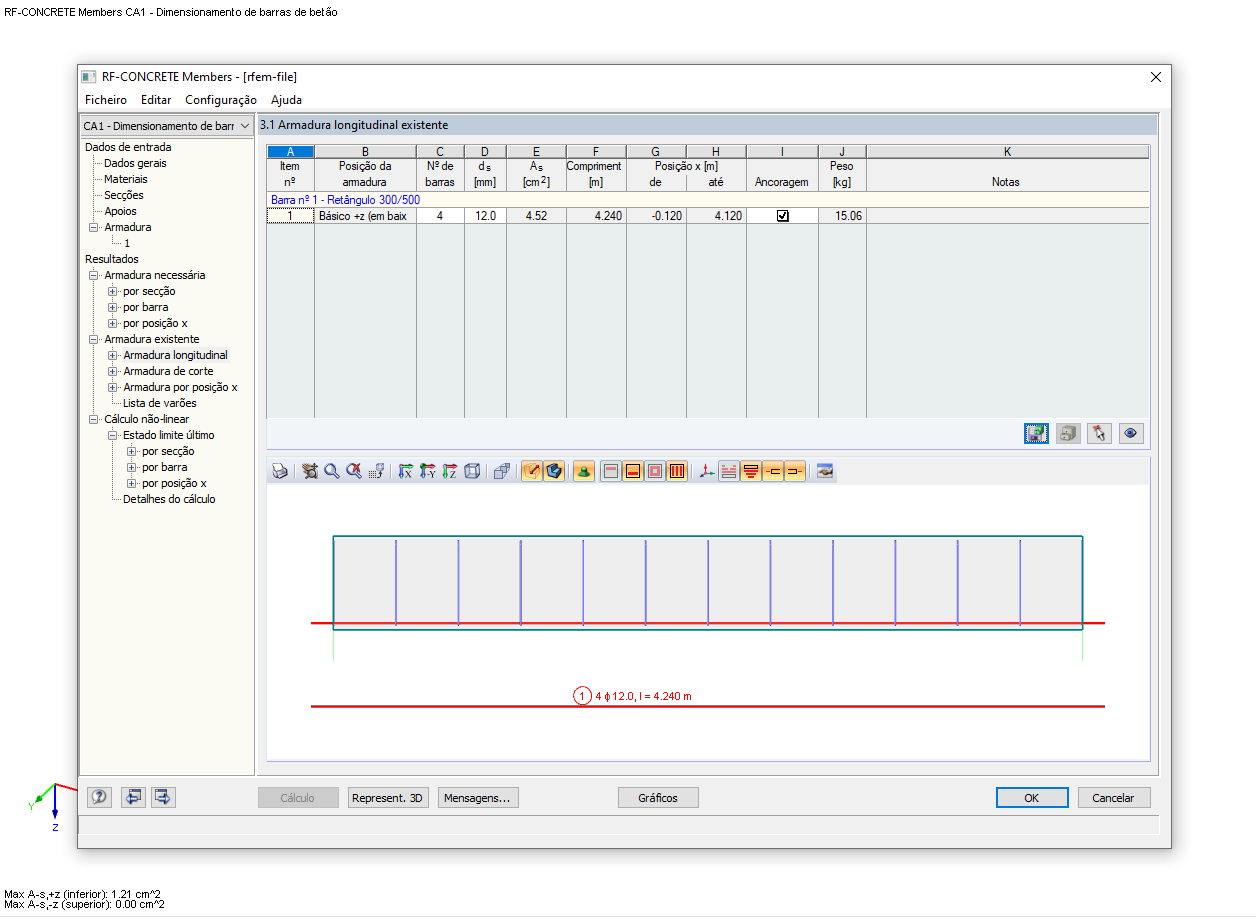Set view in Z direction
Screen dimensions: 1256x917
449,471
